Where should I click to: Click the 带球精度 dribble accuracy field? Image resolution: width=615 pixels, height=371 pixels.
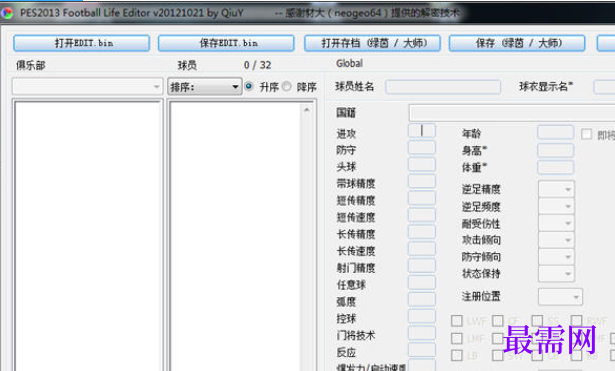[x=422, y=181]
